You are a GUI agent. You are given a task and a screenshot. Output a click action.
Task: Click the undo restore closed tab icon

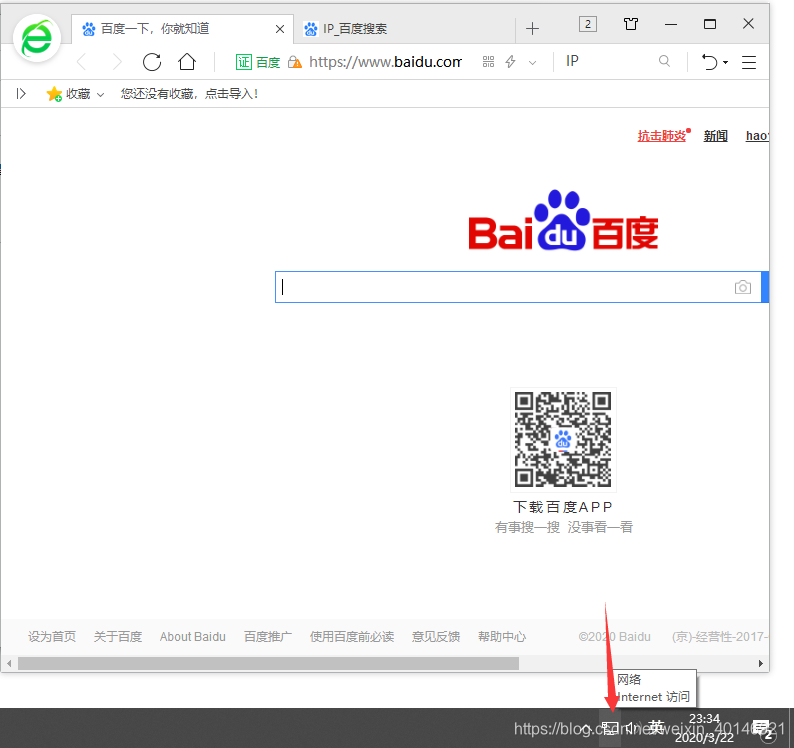coord(709,62)
